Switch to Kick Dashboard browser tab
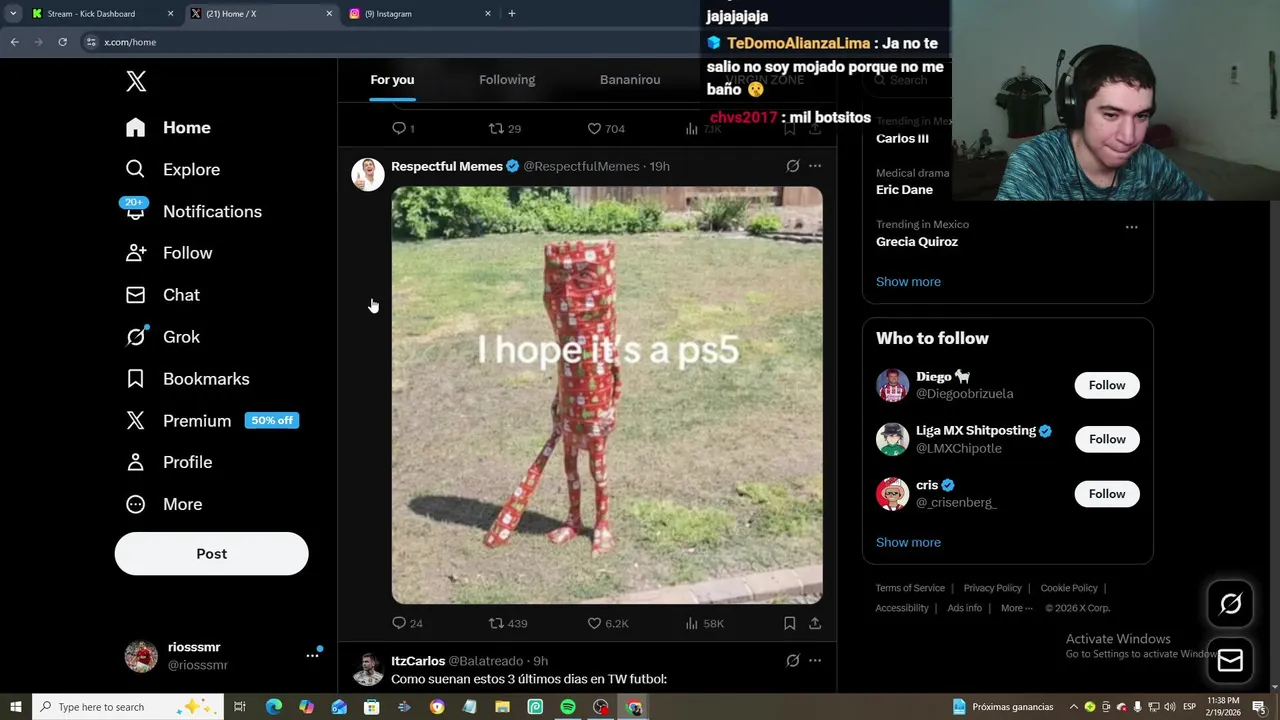1280x720 pixels. click(x=101, y=14)
